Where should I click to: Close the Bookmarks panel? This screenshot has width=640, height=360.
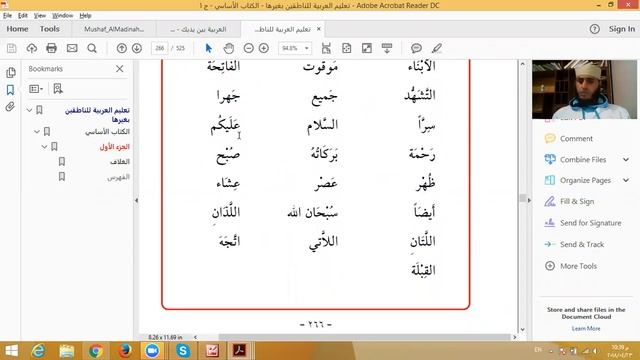pos(120,69)
